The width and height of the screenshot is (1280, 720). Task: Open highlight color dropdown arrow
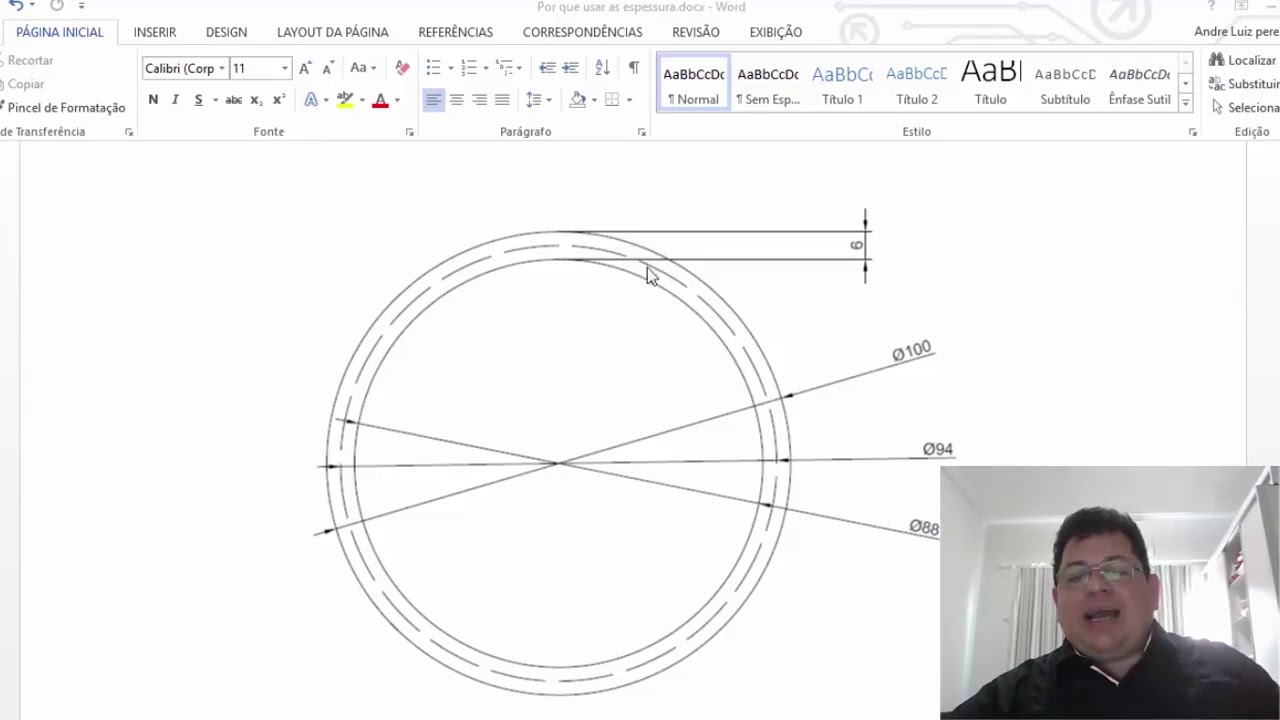[362, 100]
